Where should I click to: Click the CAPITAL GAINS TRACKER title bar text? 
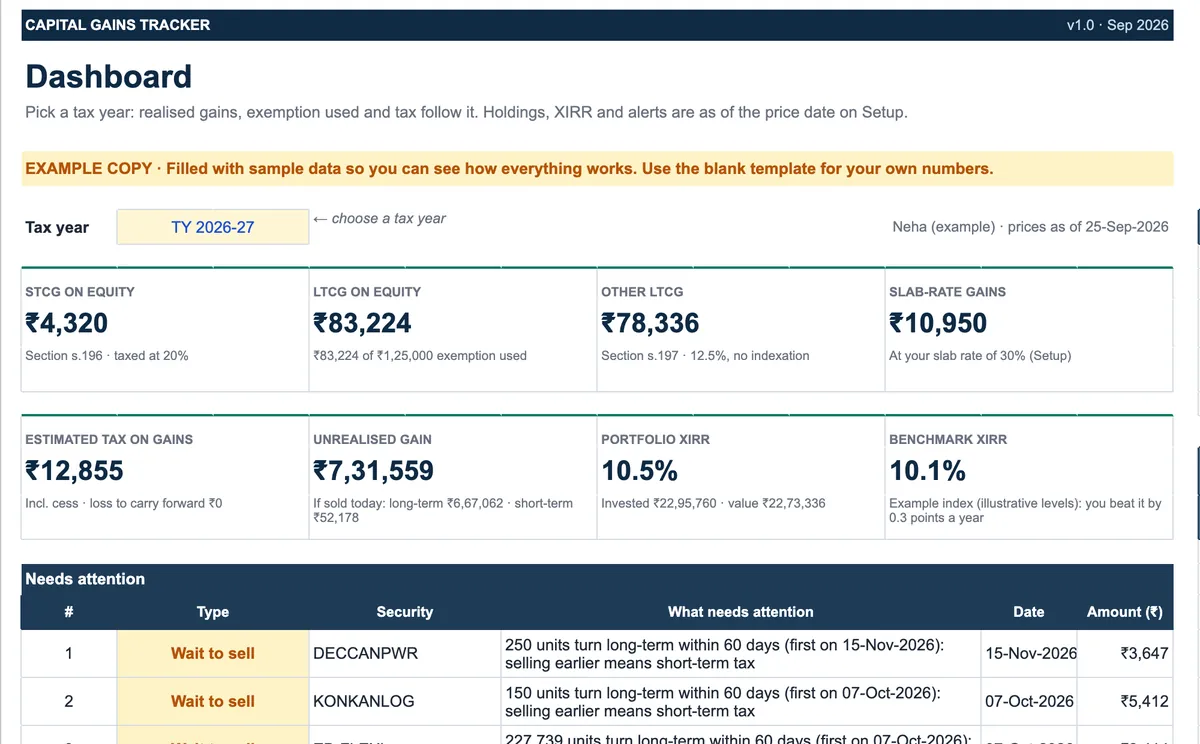[x=118, y=25]
